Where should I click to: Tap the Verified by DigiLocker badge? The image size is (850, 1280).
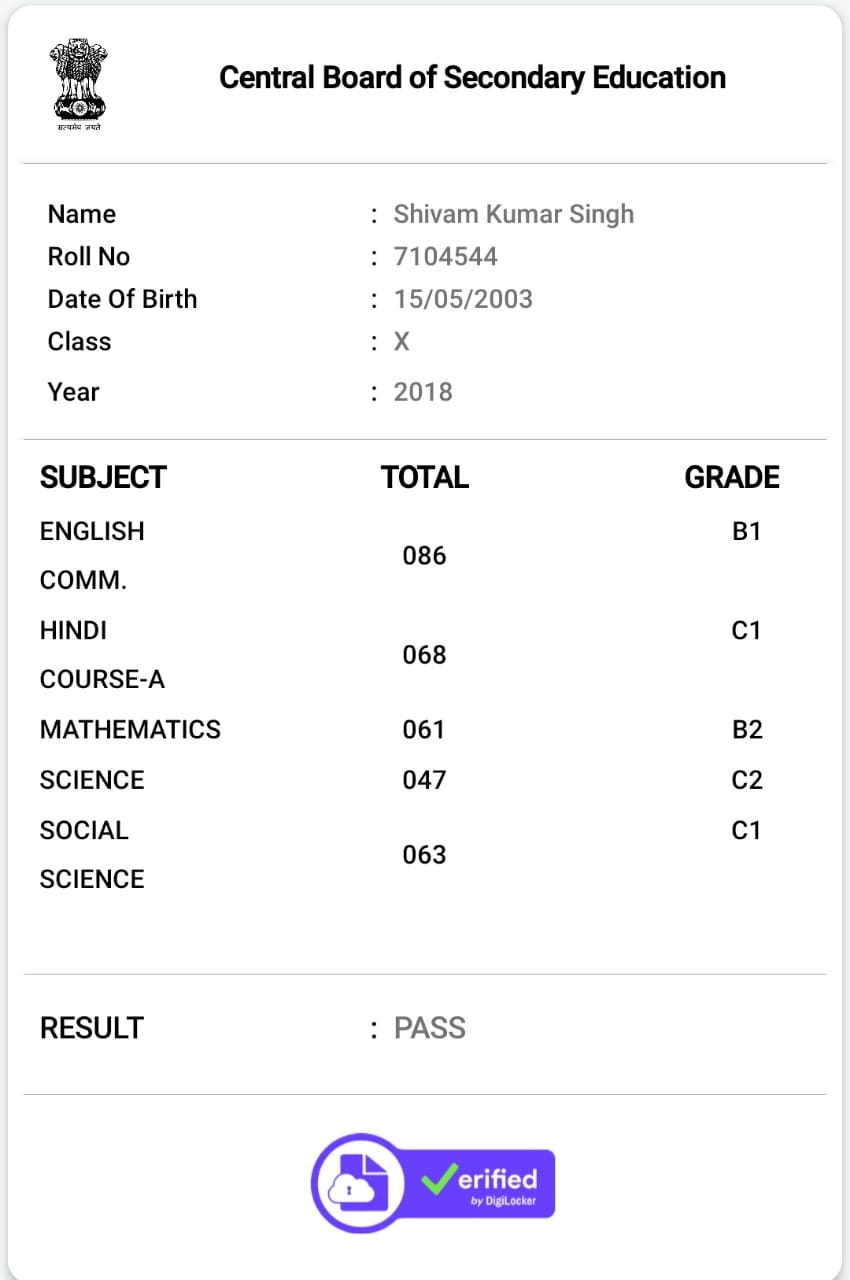(433, 1182)
